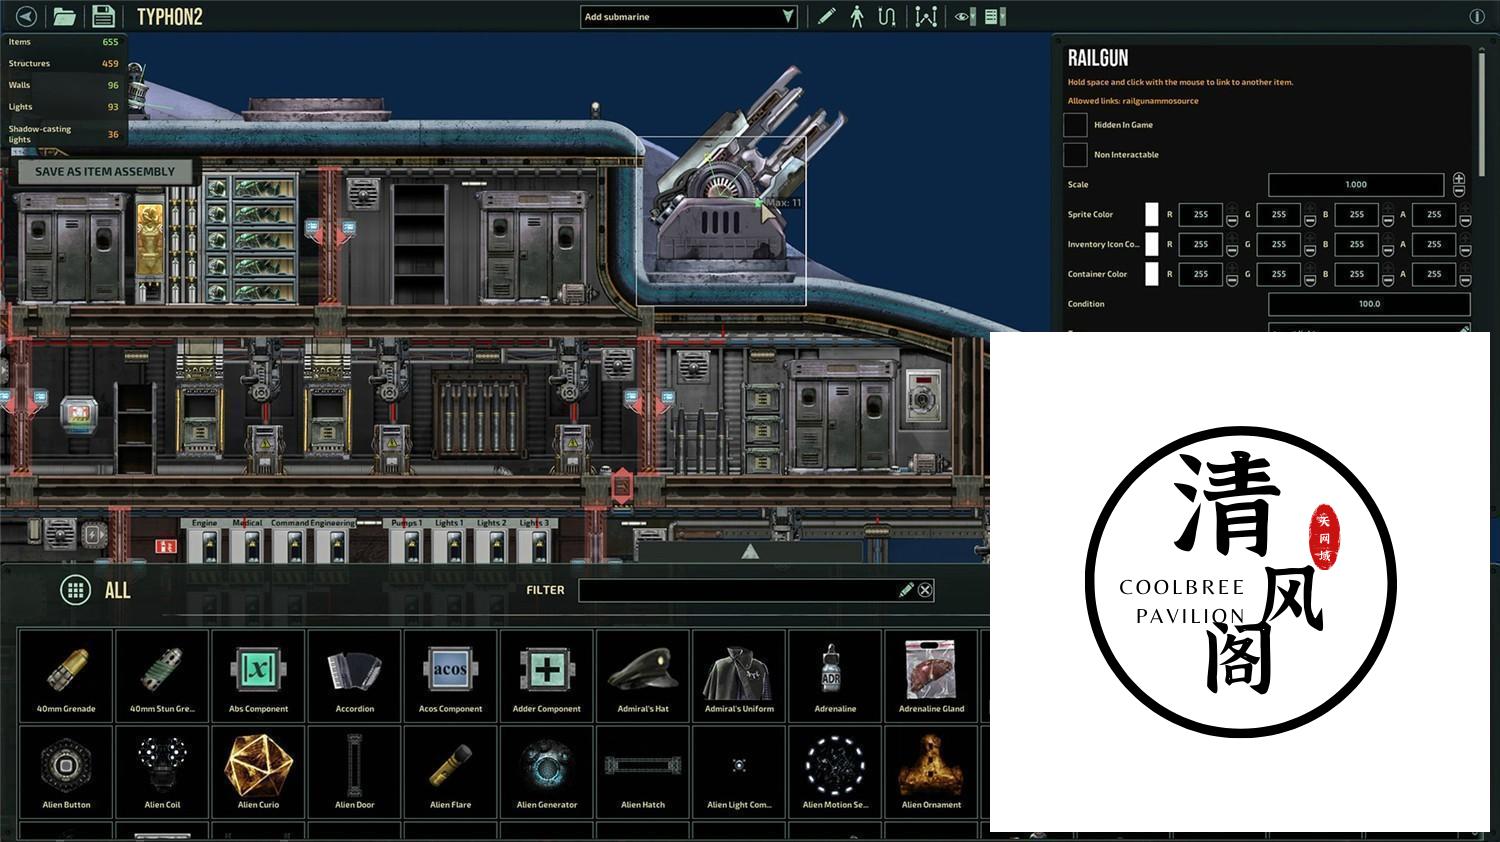Image resolution: width=1500 pixels, height=842 pixels.
Task: Click the info icon at top right
Action: coord(1477,16)
